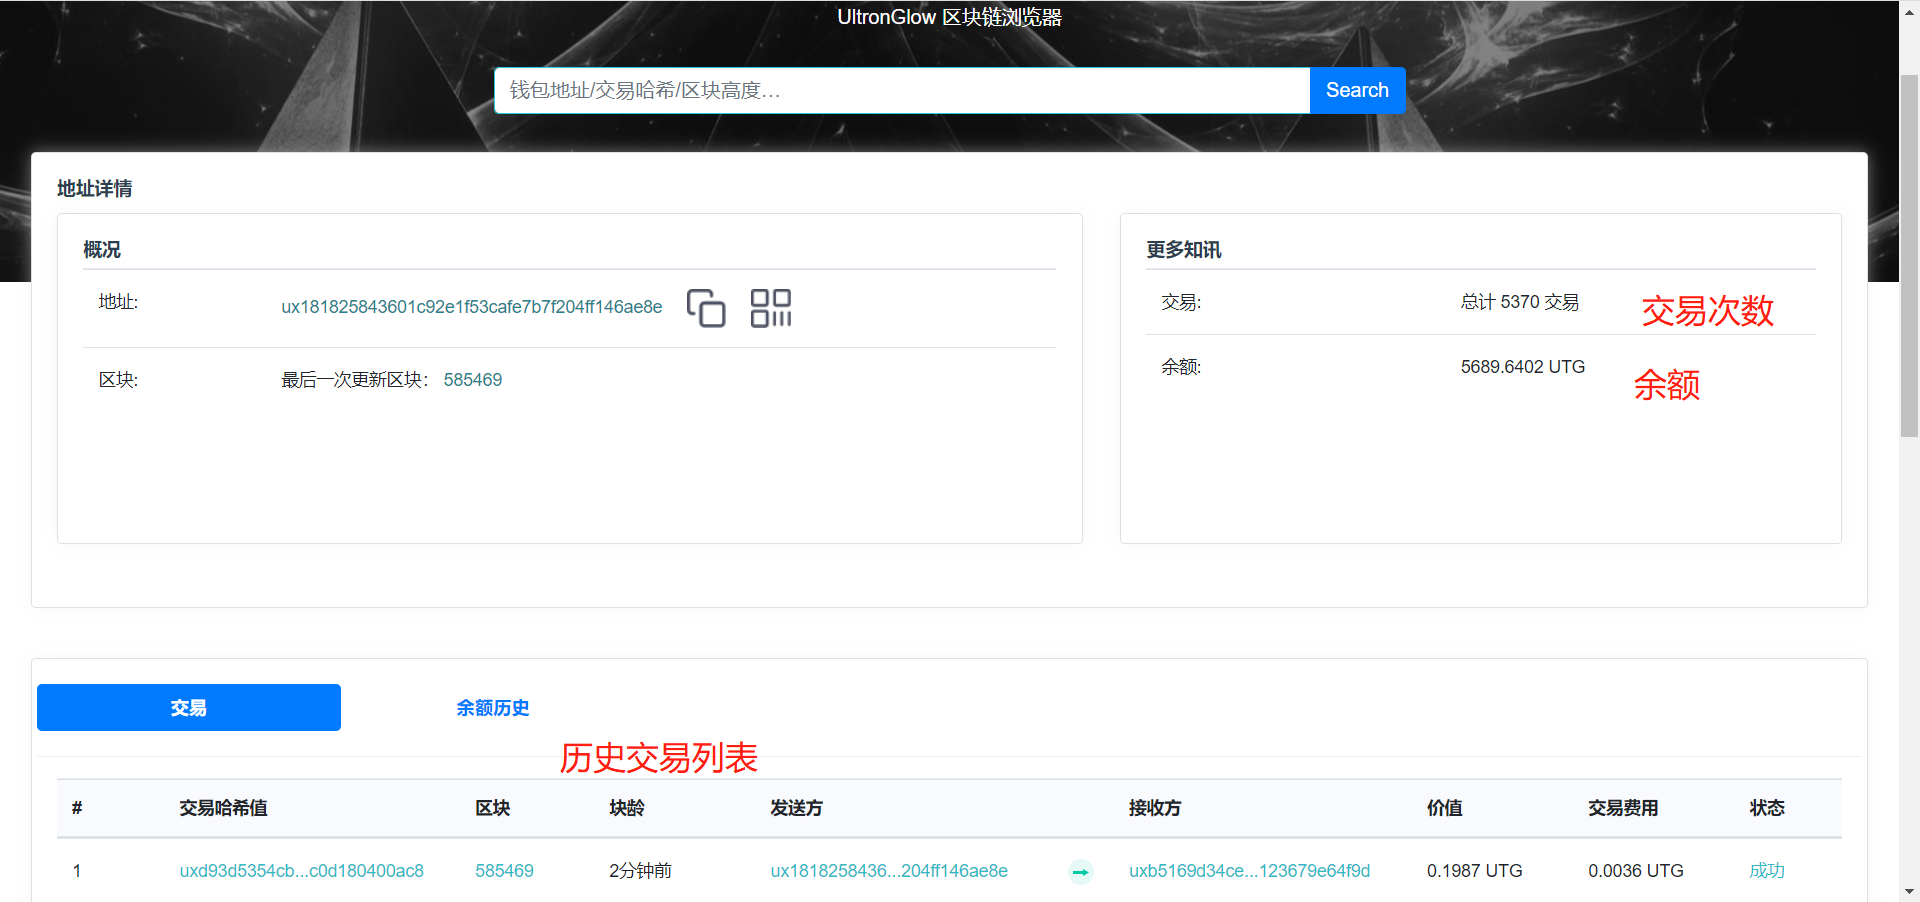Switch to the 余额历史 tab

(x=492, y=708)
